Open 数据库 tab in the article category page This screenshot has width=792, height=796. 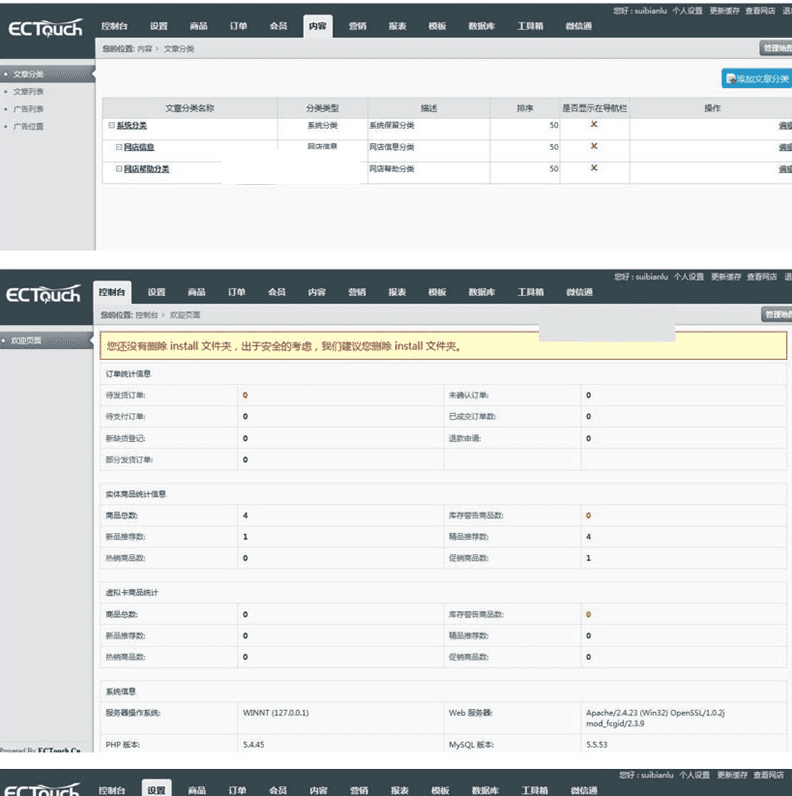pos(481,26)
